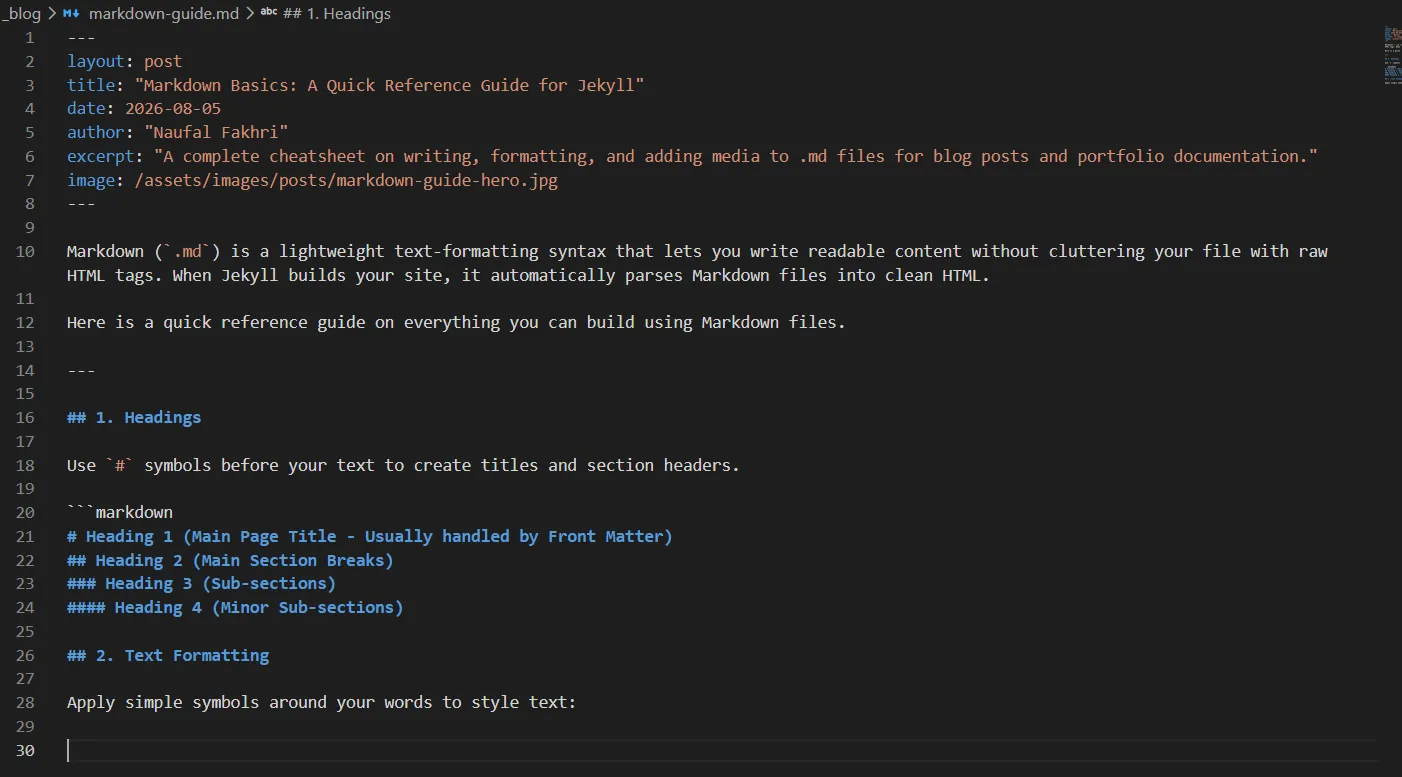
Task: Click line number 30 in the gutter
Action: tap(25, 750)
